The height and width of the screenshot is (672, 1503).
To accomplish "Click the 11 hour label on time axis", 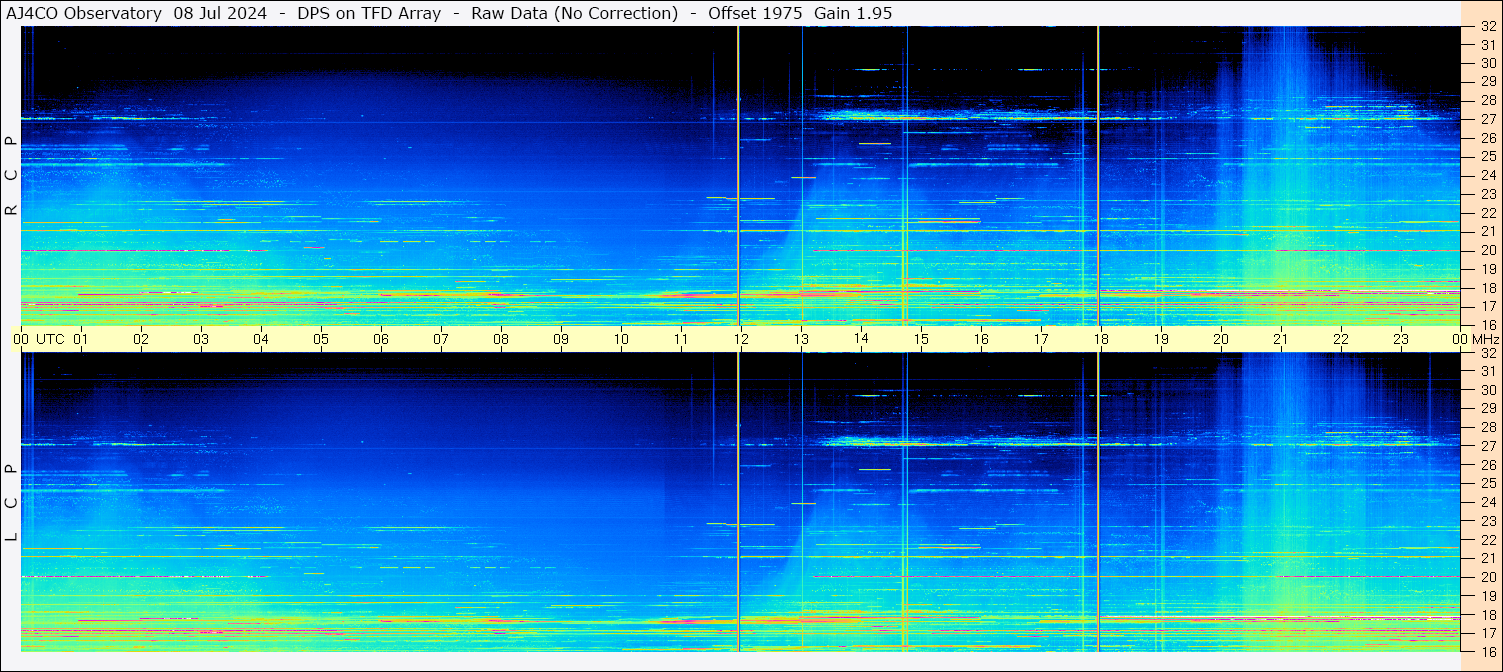I will pos(681,339).
